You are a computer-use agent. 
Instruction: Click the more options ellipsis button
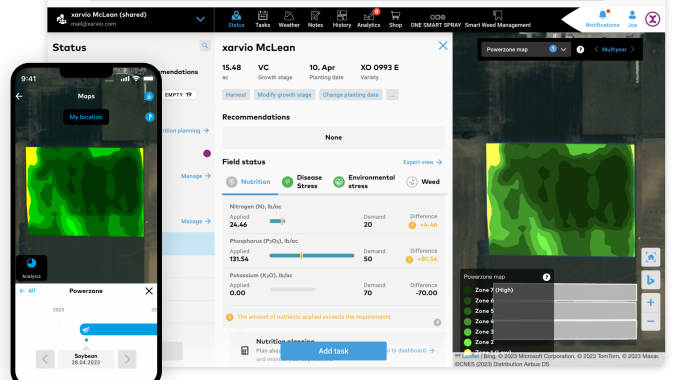pos(392,95)
